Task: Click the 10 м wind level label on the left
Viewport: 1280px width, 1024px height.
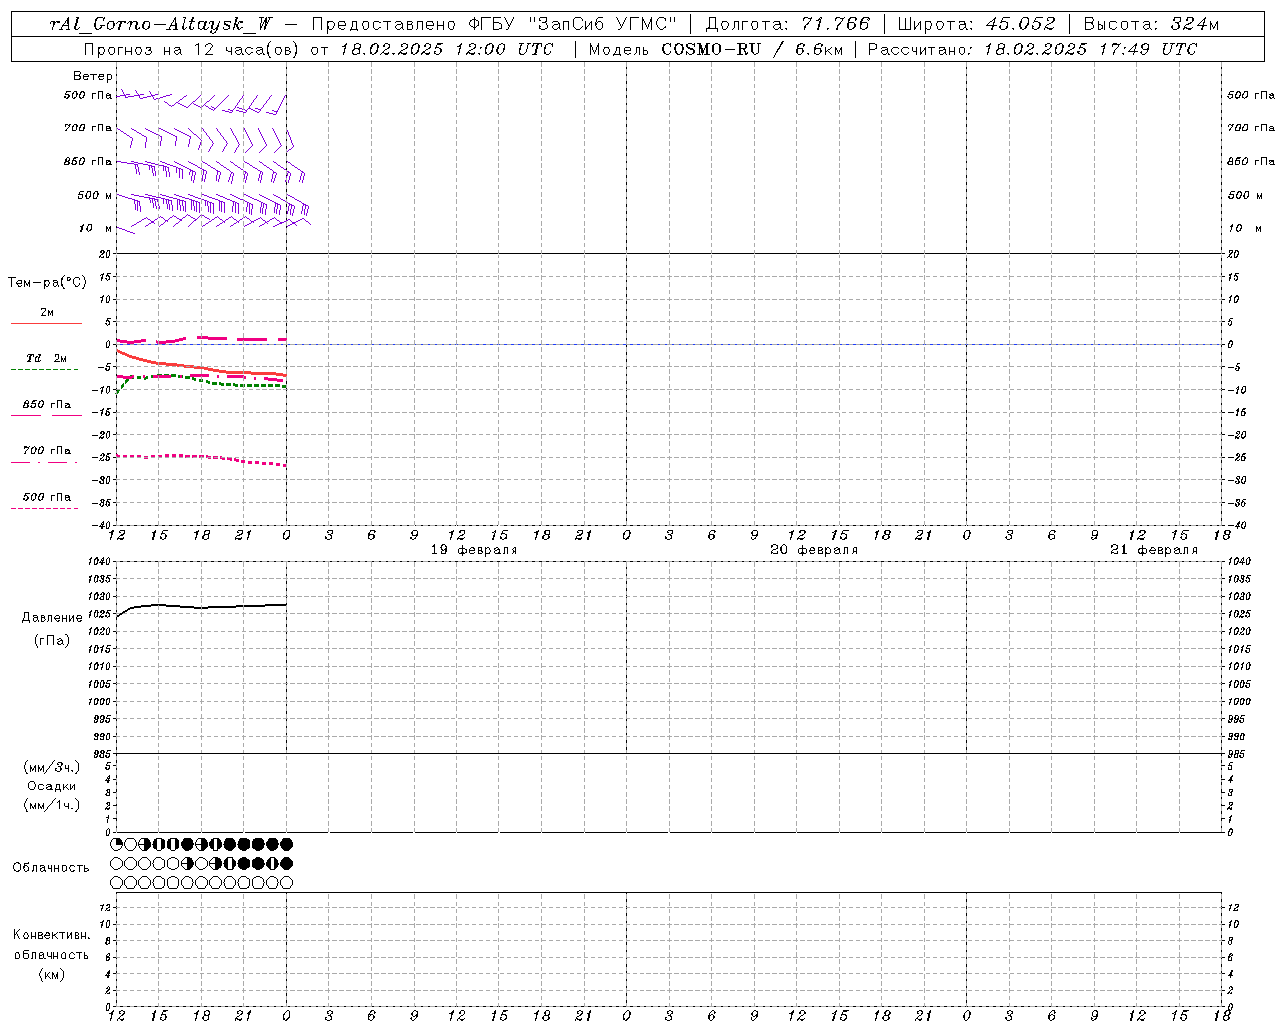Action: point(96,229)
